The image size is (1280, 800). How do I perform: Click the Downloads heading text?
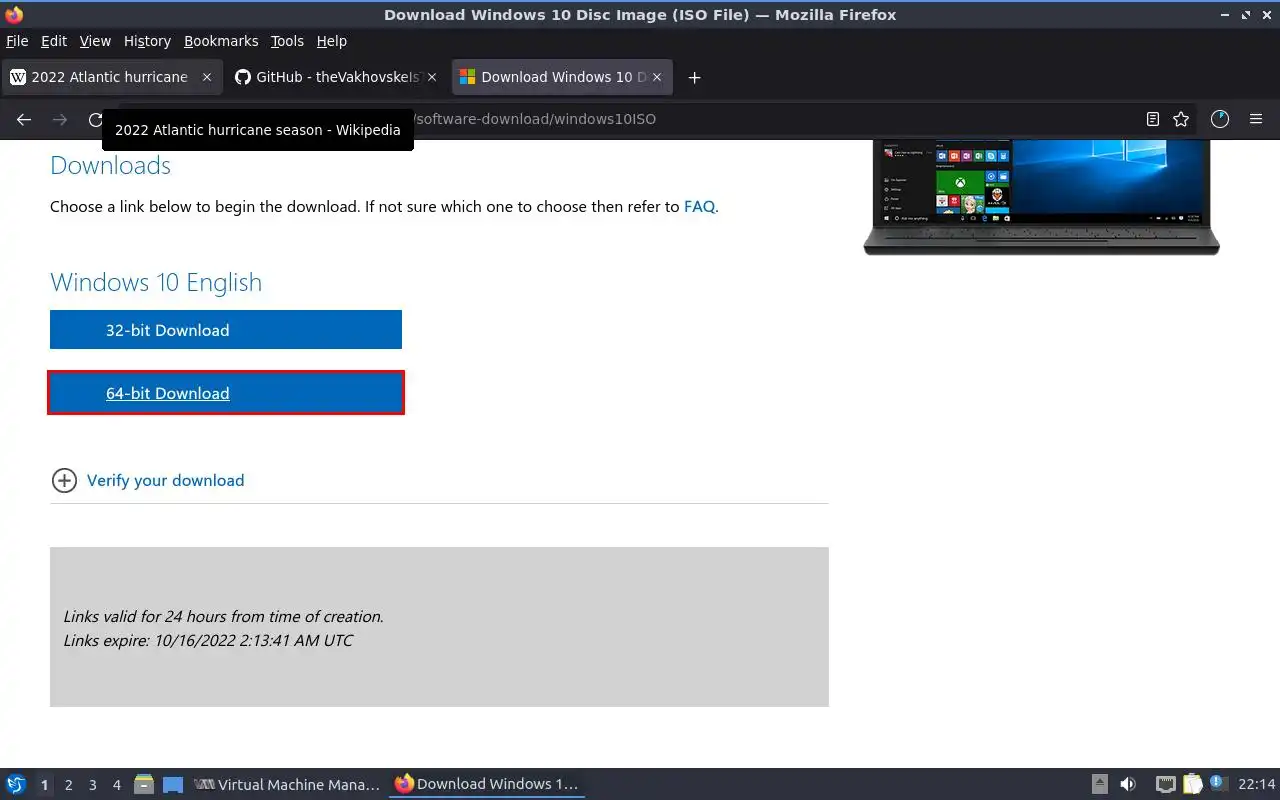[110, 166]
